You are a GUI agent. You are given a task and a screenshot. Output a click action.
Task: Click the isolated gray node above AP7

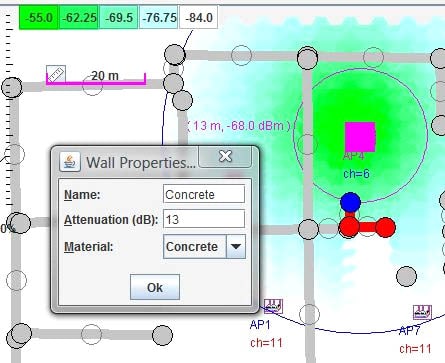(406, 276)
